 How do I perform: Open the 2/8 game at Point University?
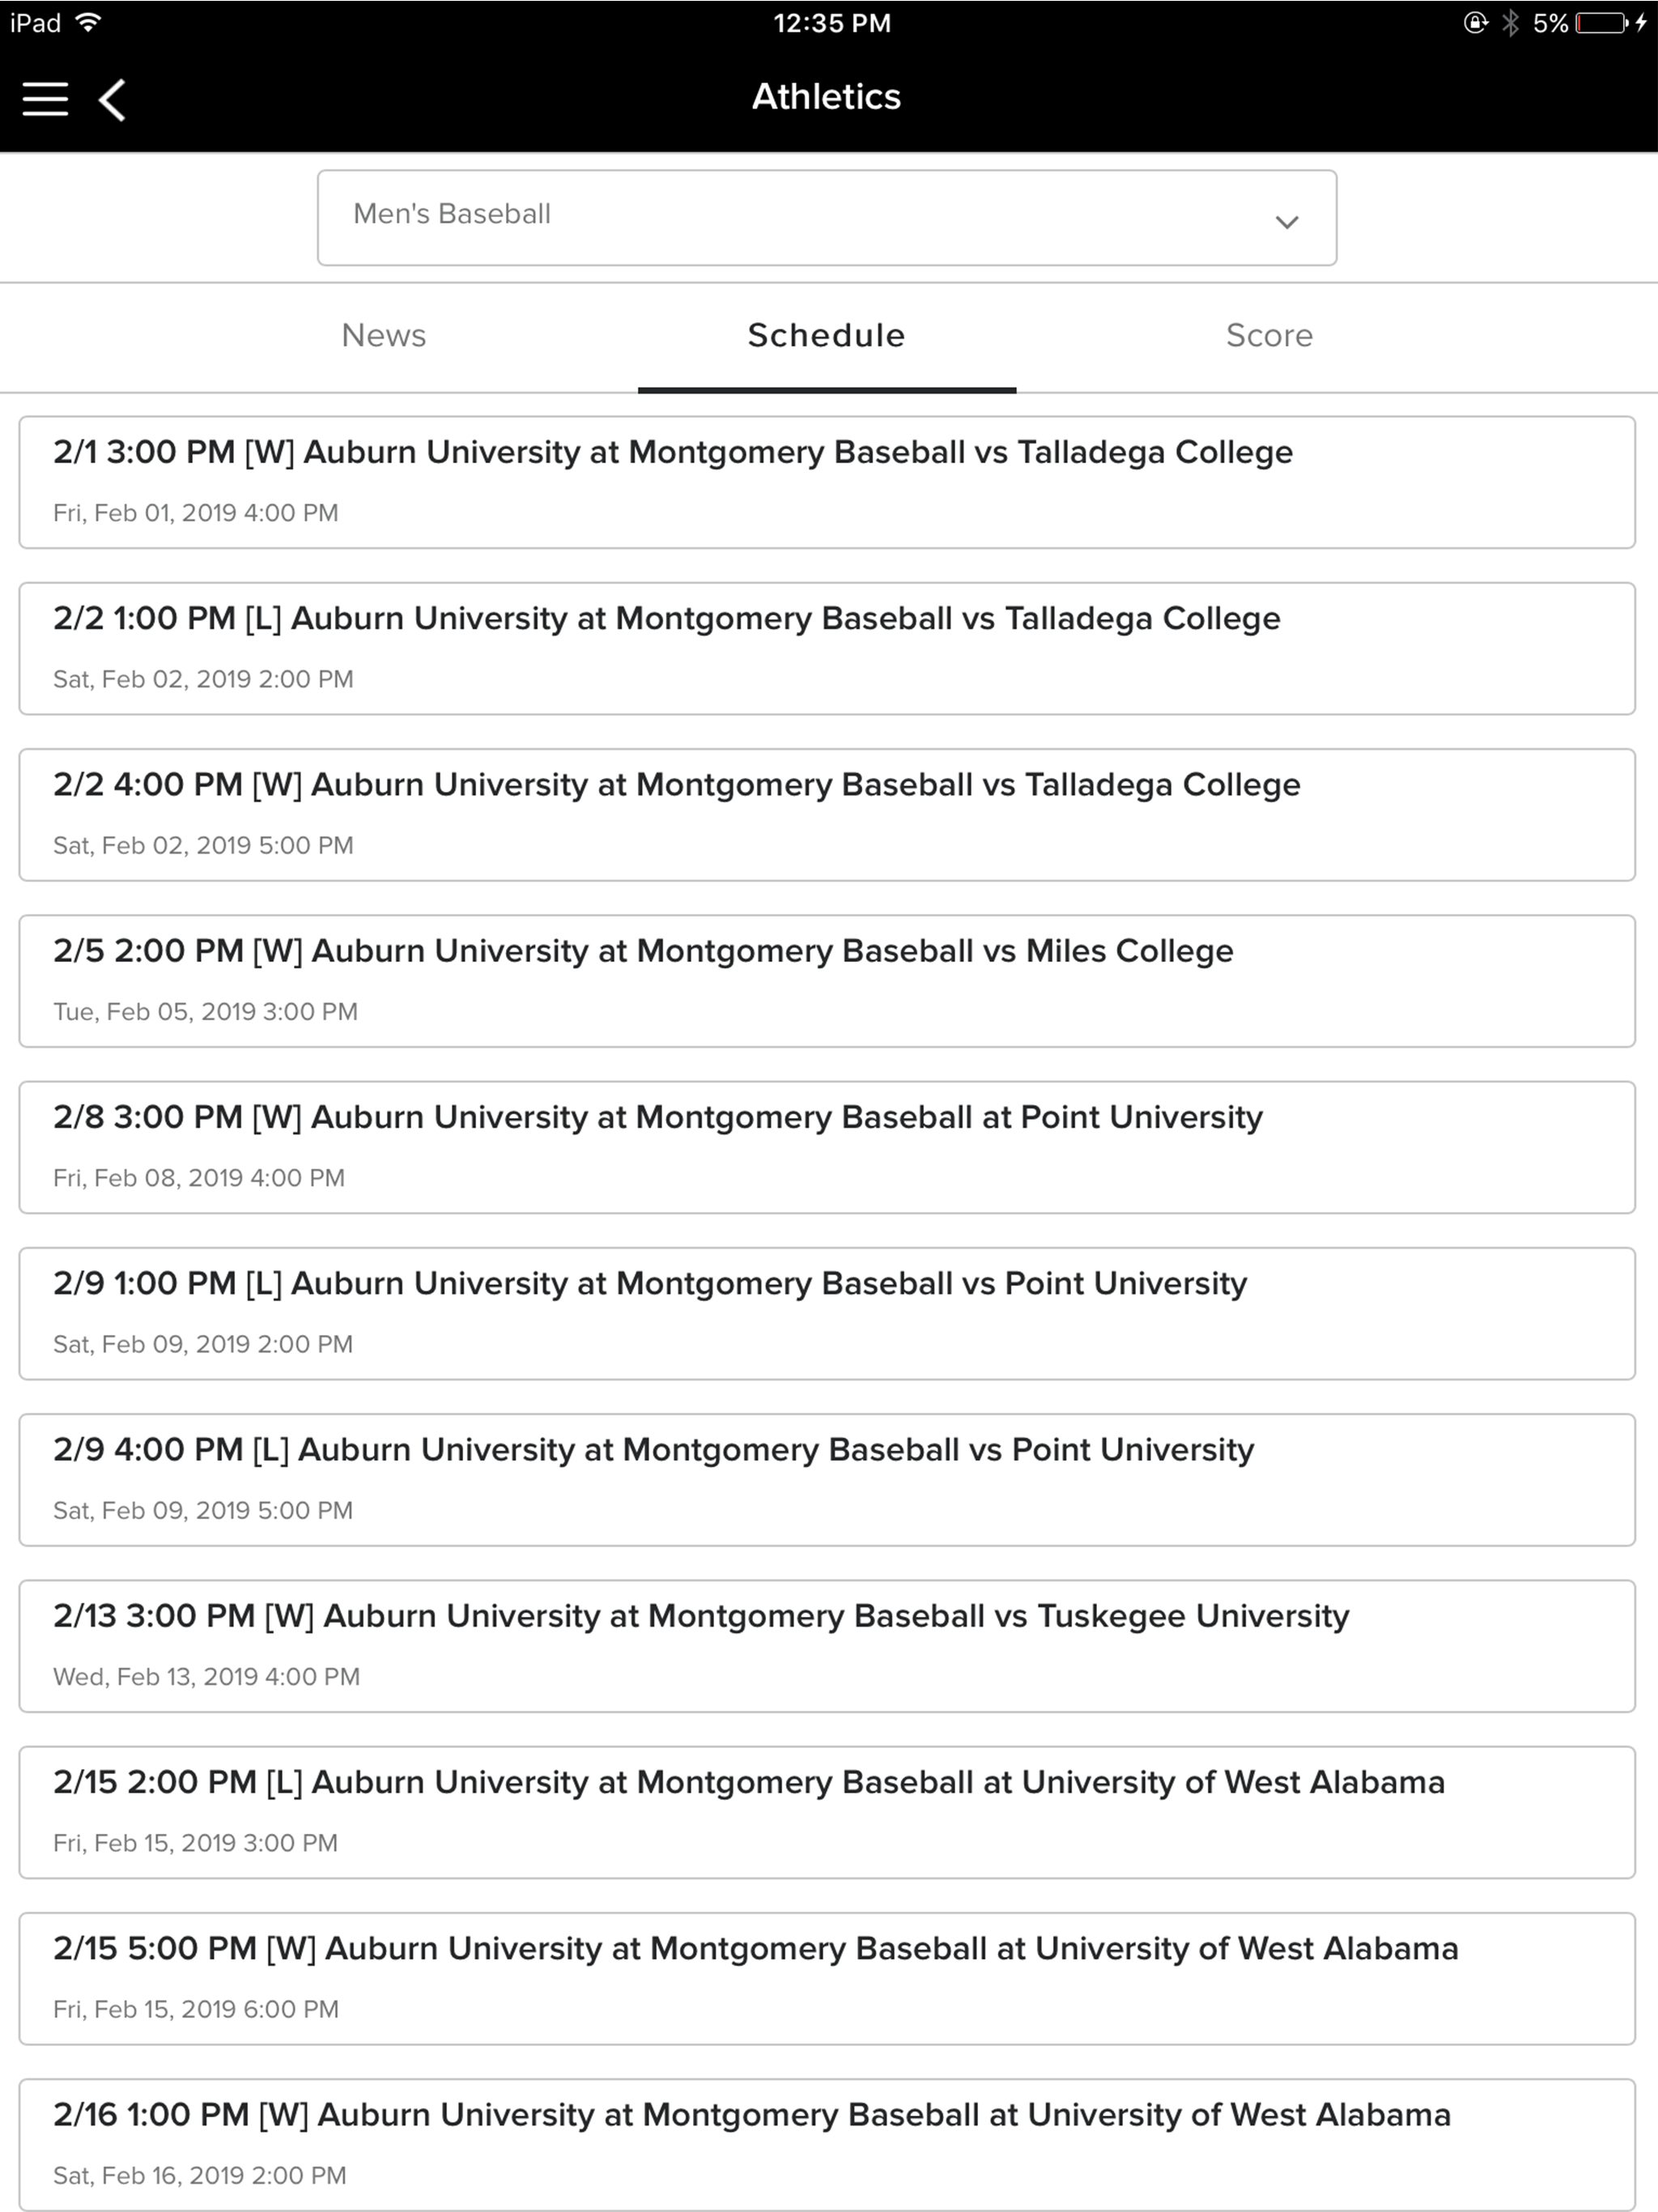point(827,1147)
